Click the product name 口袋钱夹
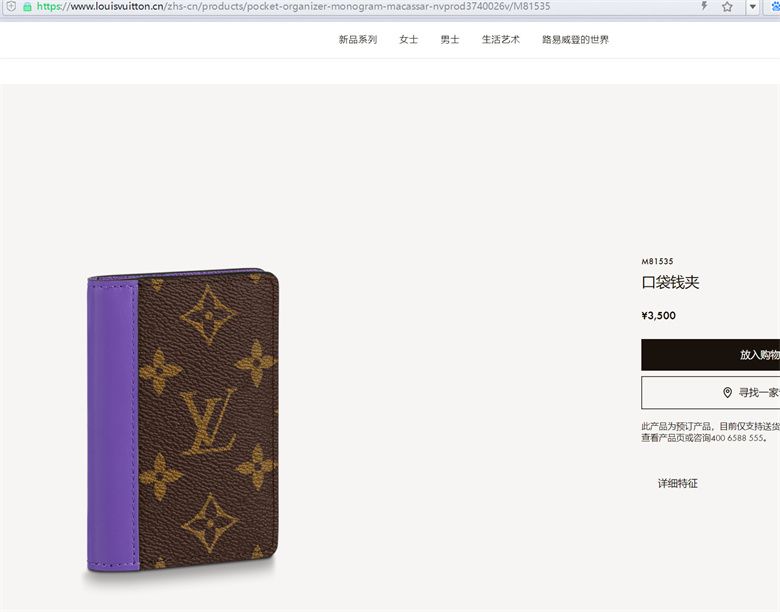780x612 pixels. 670,283
